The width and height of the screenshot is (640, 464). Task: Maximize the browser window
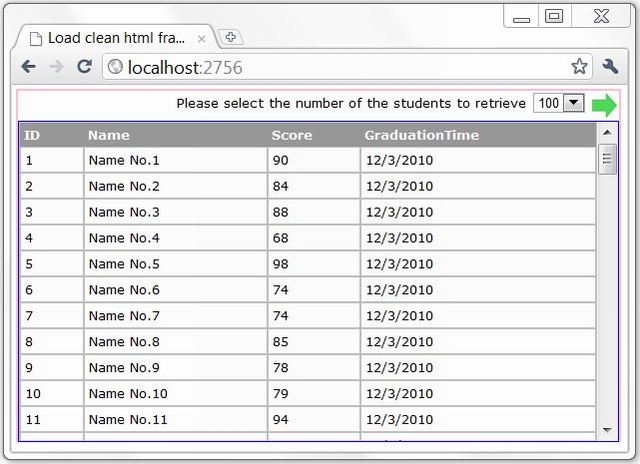pyautogui.click(x=554, y=17)
